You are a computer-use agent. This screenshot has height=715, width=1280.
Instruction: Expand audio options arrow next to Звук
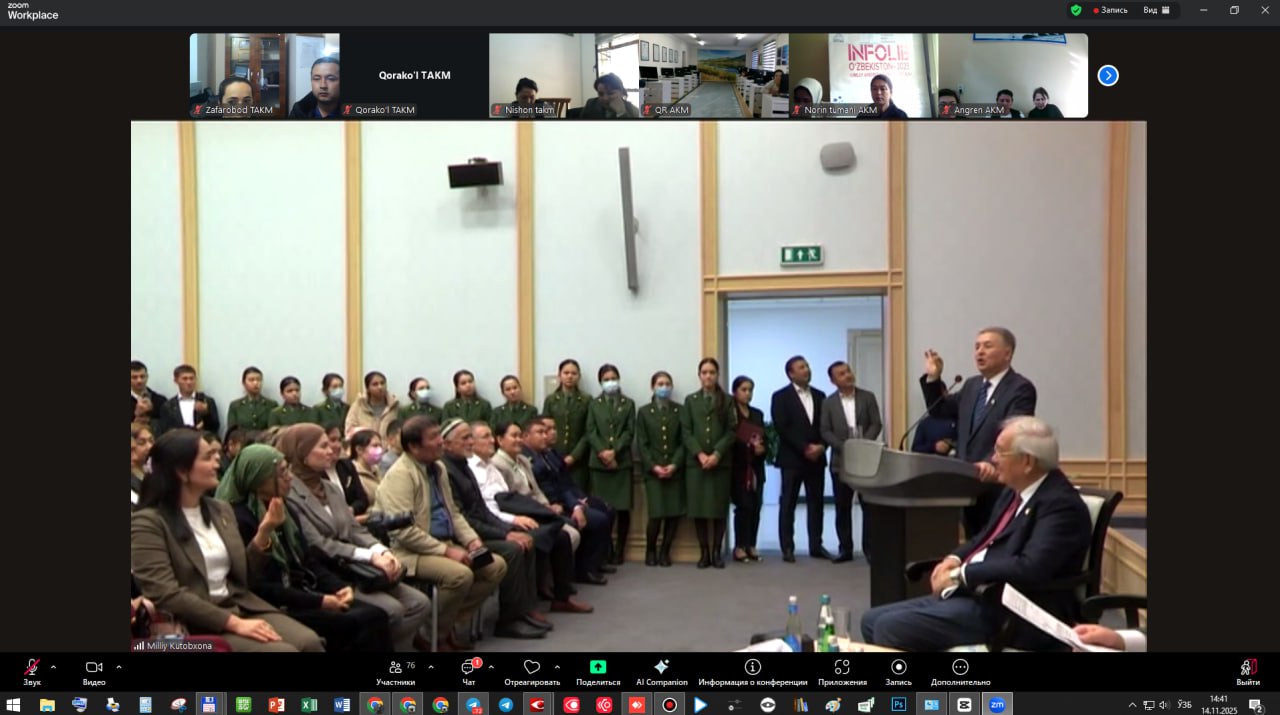(x=54, y=667)
